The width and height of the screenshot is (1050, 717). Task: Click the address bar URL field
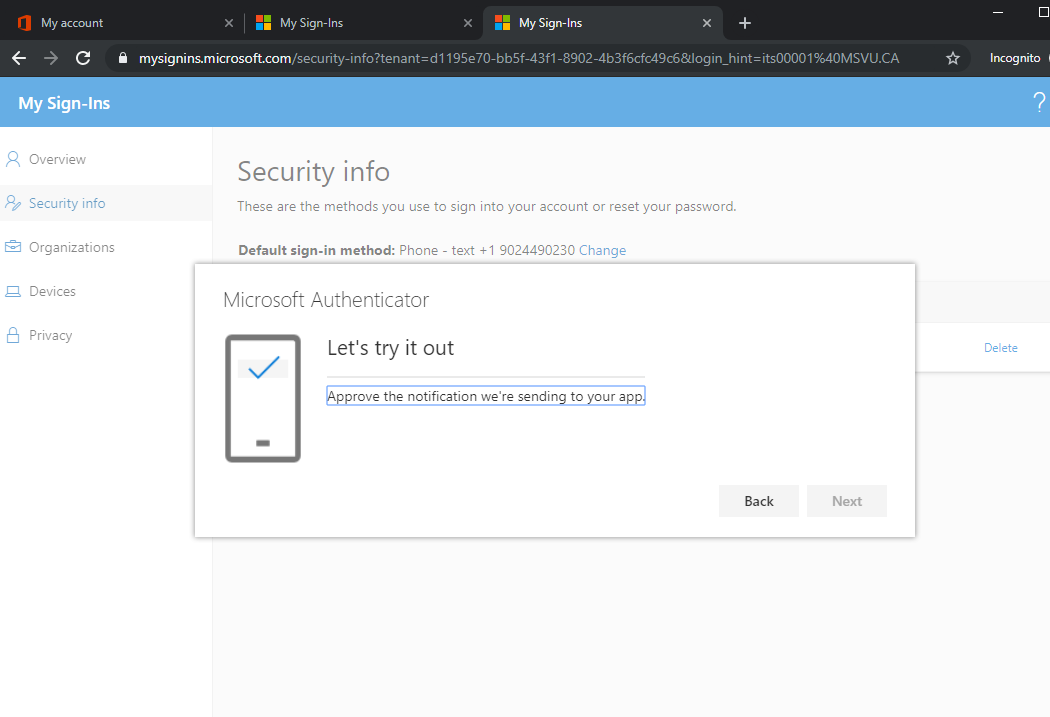pos(520,58)
